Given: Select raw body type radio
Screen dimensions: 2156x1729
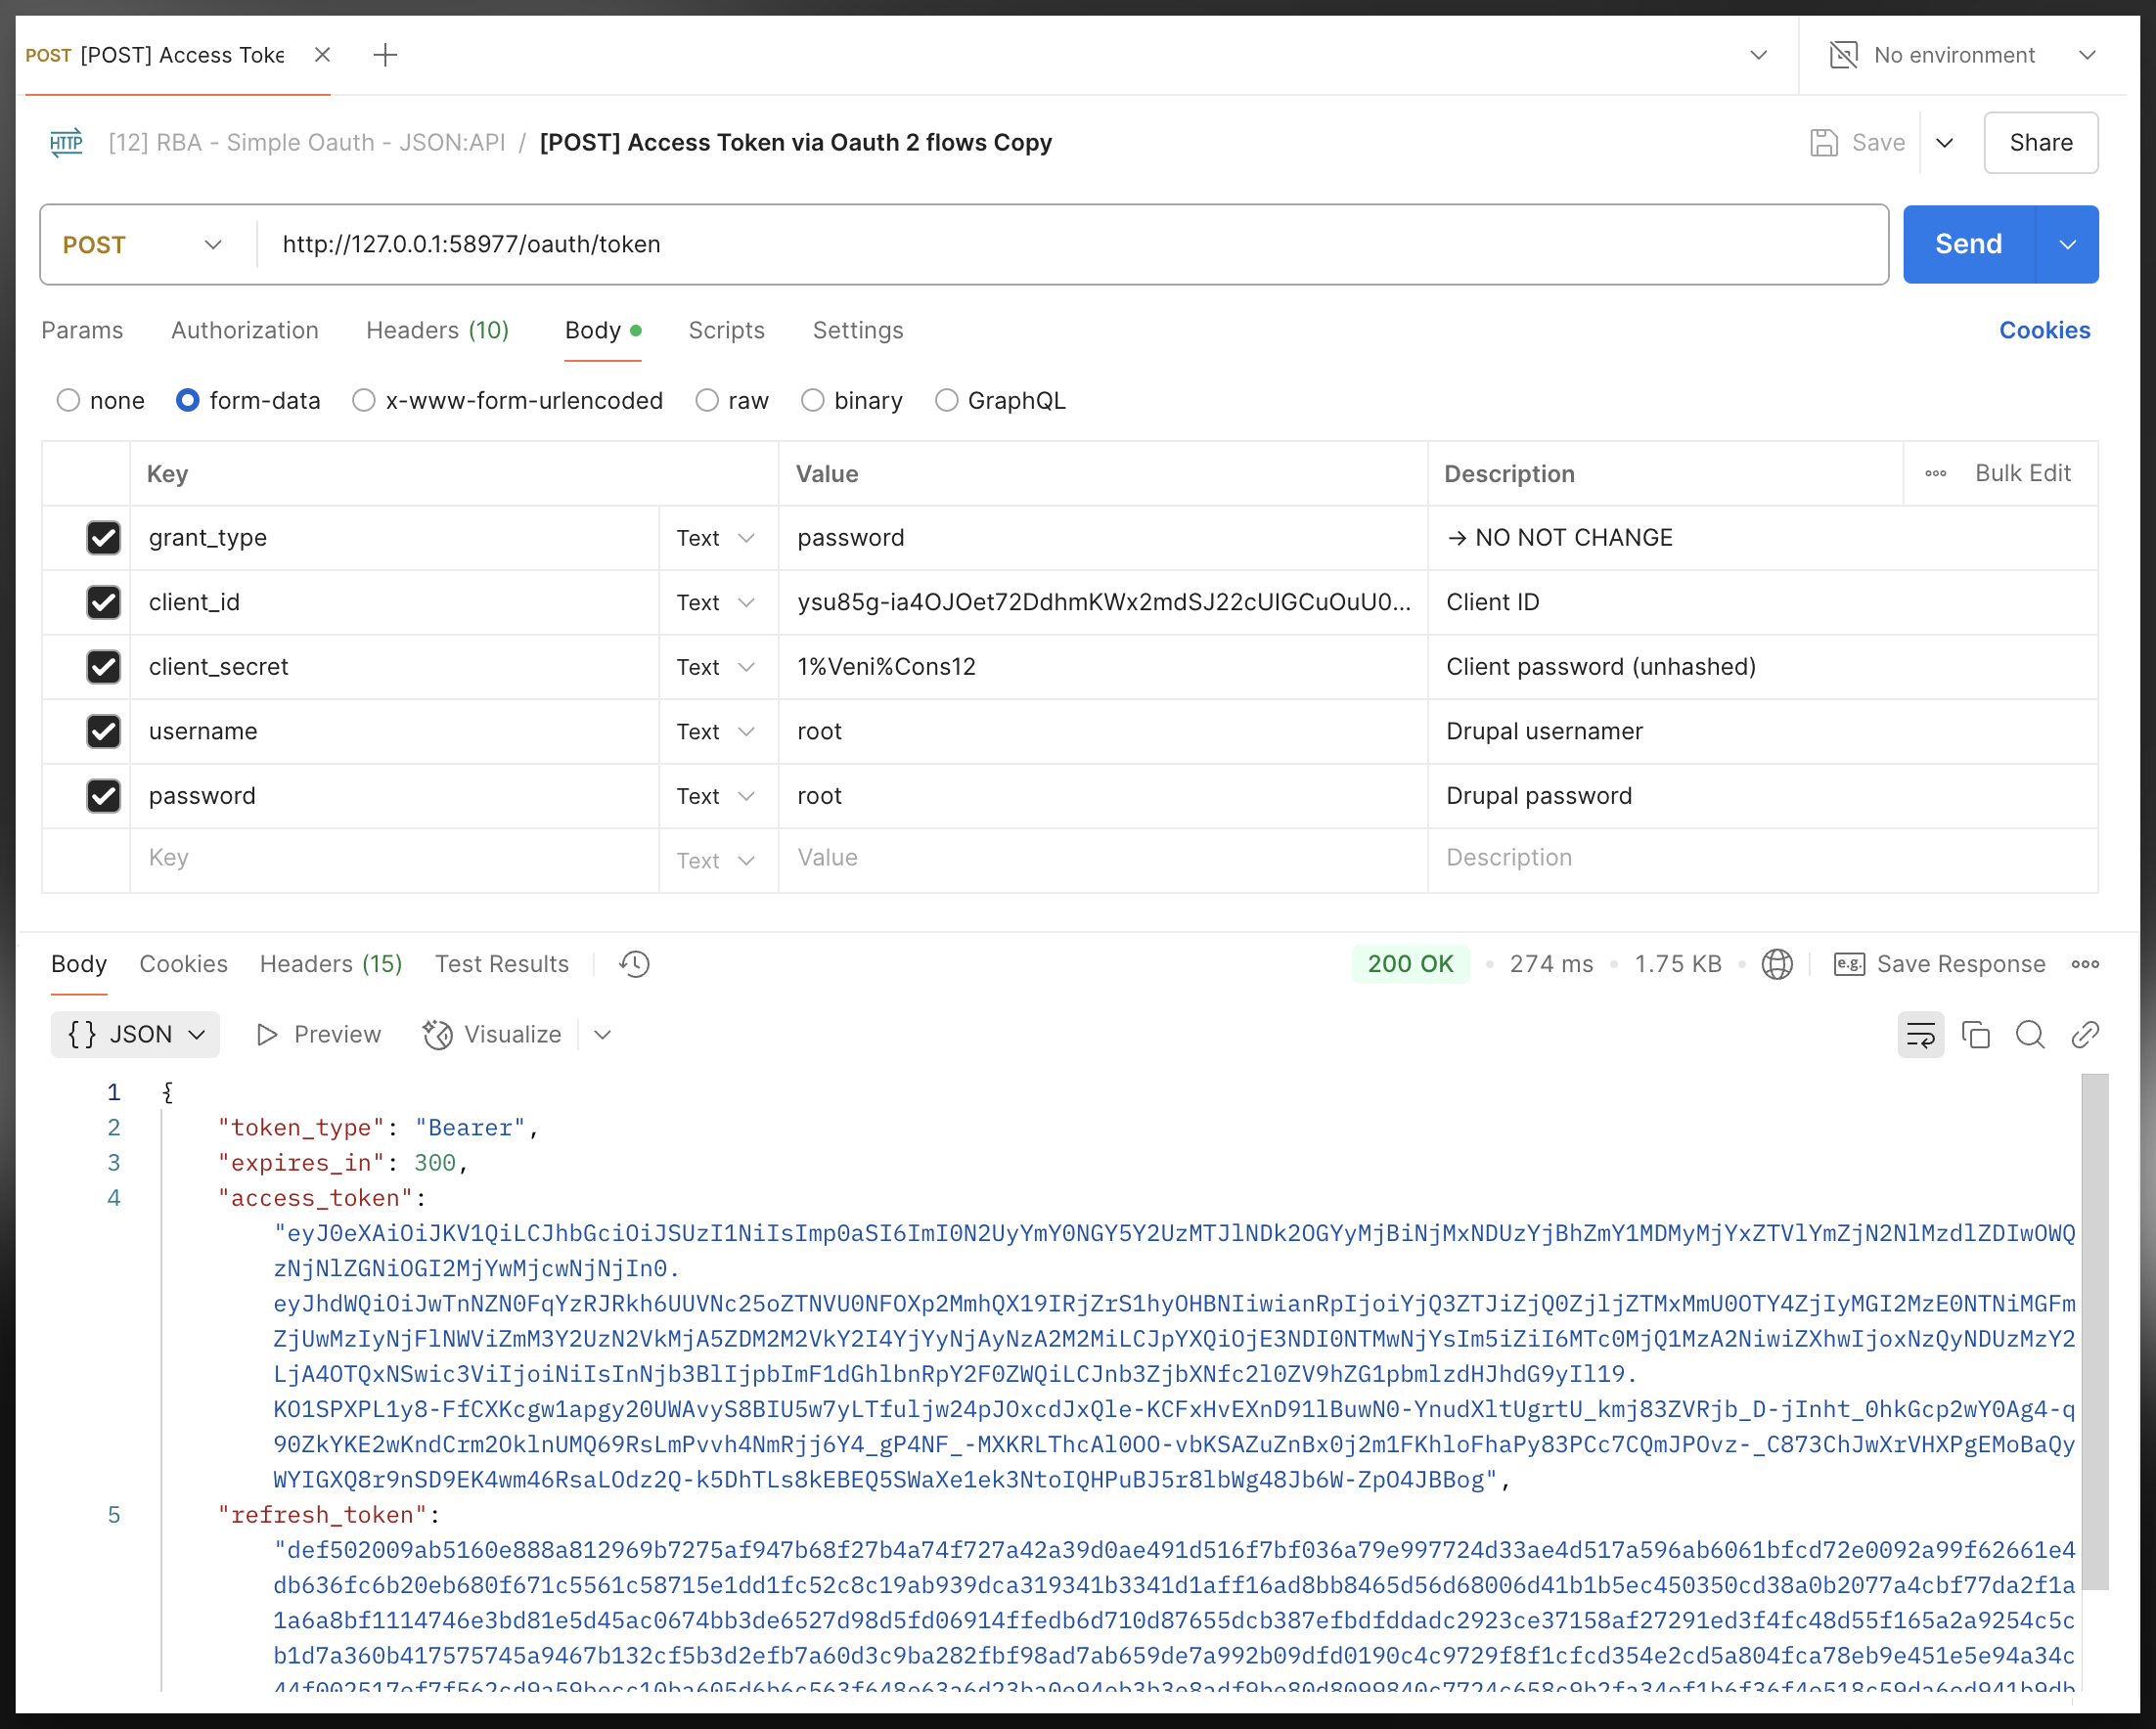Looking at the screenshot, I should coord(707,401).
